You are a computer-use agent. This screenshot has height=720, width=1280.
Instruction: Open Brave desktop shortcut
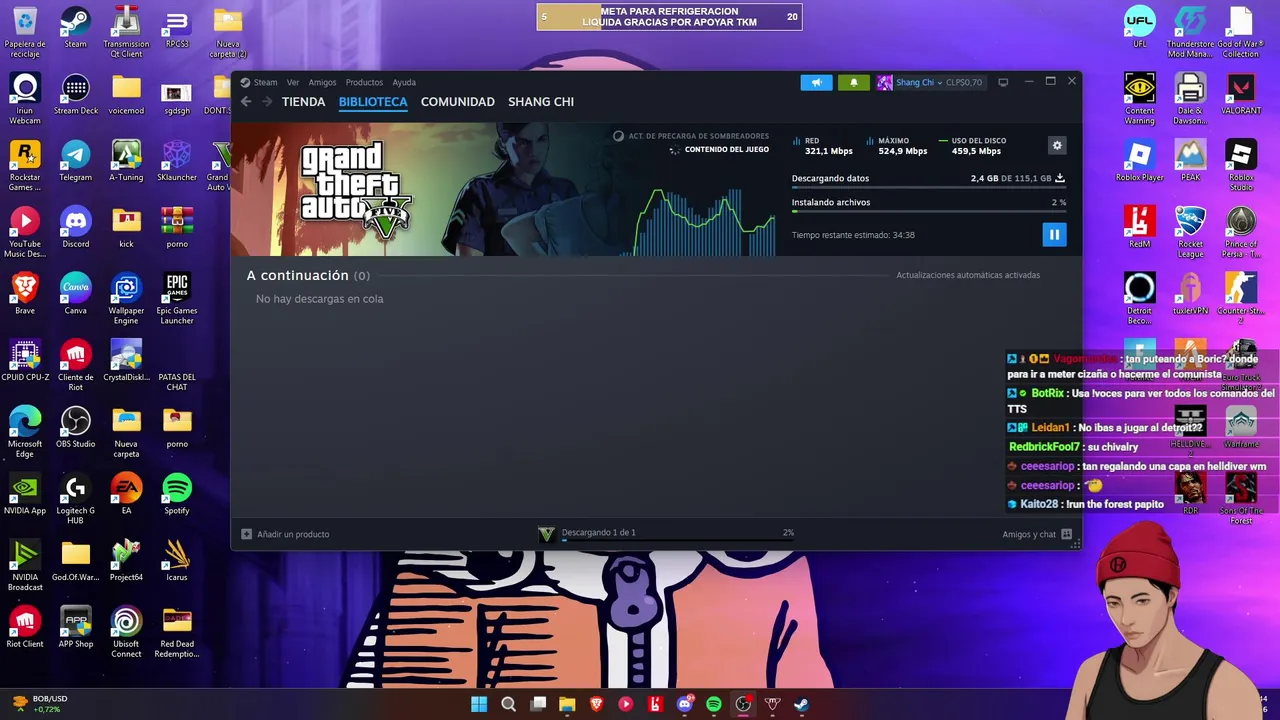coord(25,294)
